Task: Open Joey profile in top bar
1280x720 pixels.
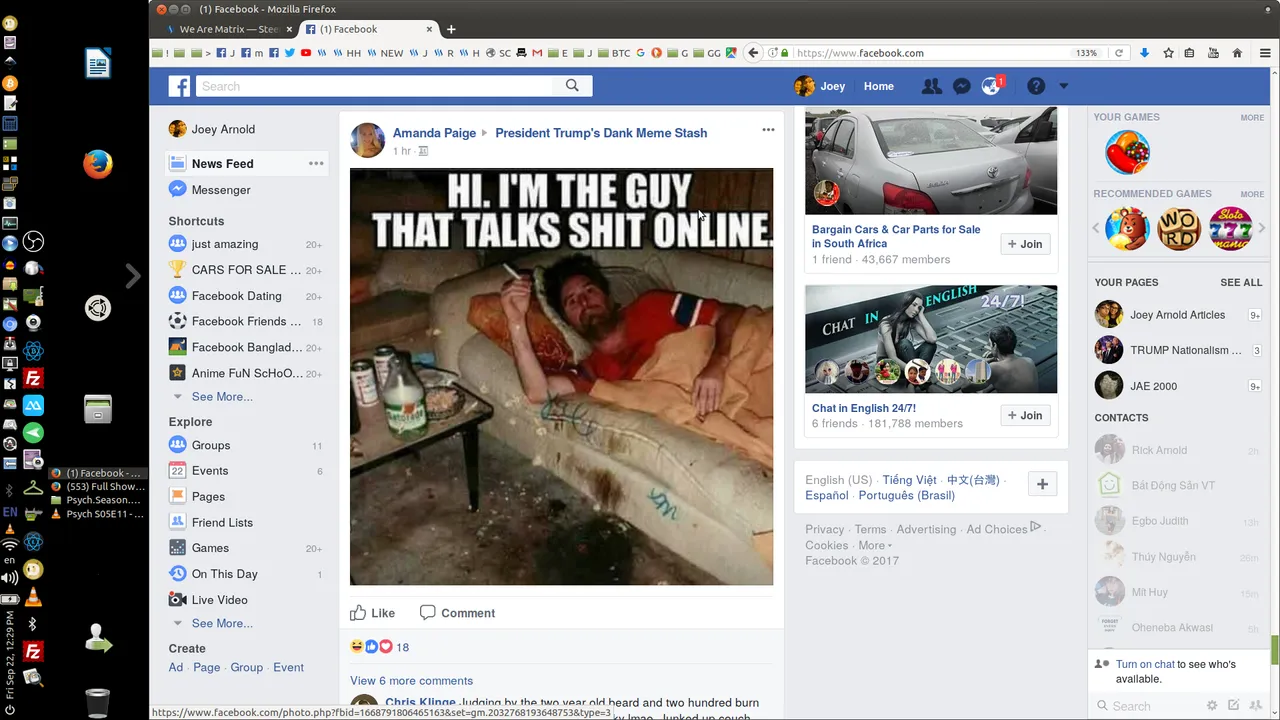Action: 820,86
